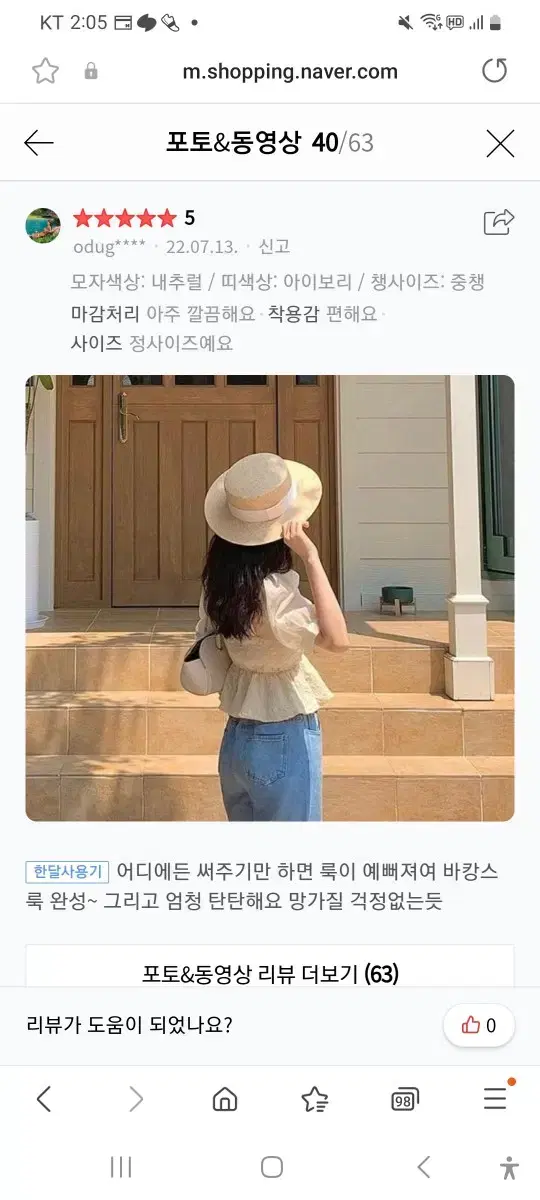Open the bookmarks star list icon
Viewport: 540px width, 1200px height.
[x=315, y=1100]
